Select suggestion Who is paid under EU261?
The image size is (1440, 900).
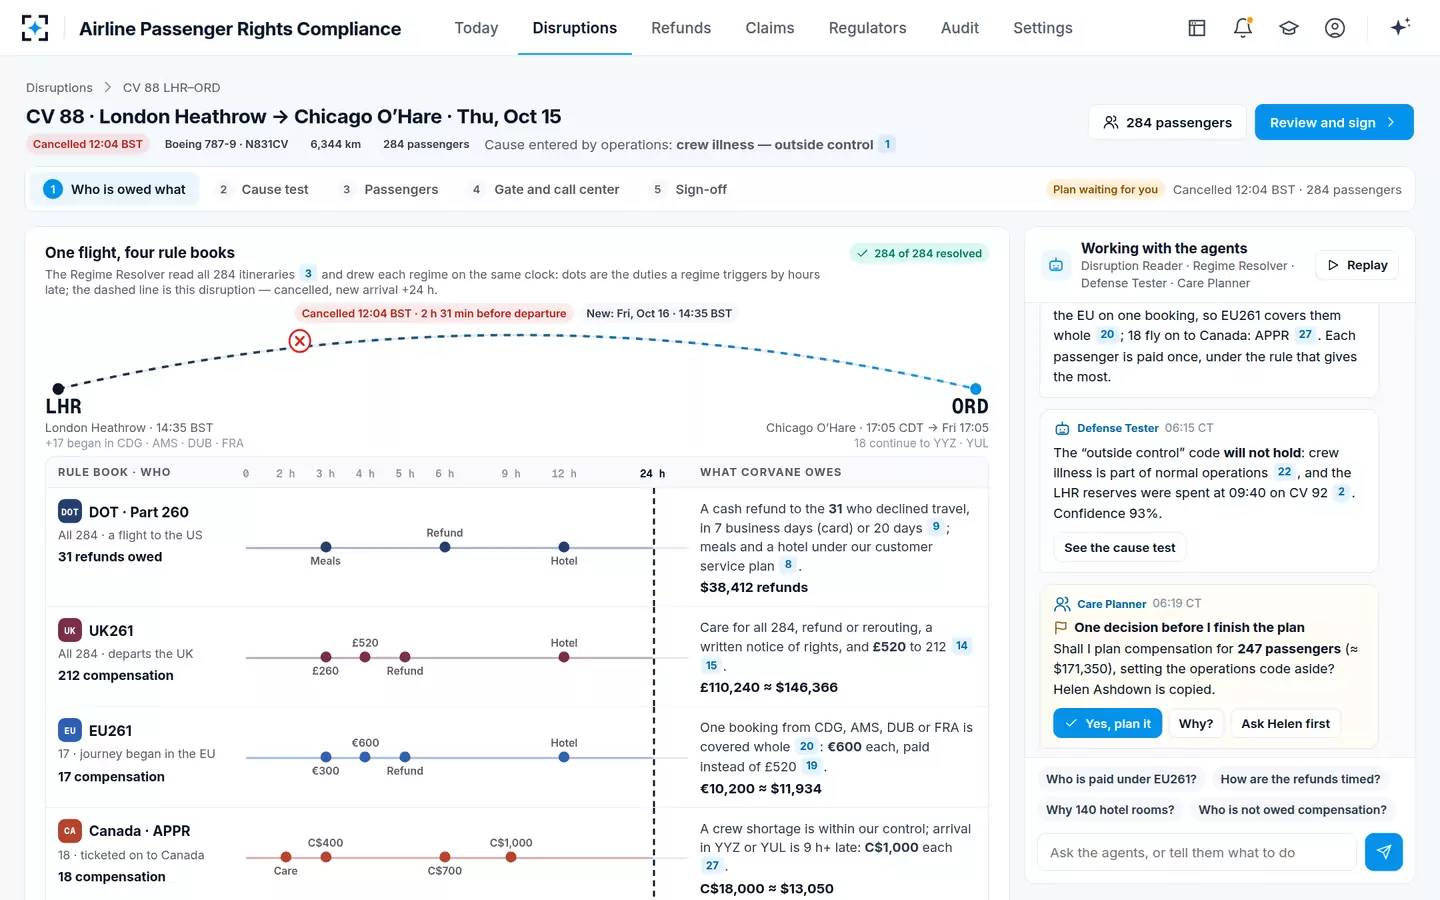(1121, 779)
